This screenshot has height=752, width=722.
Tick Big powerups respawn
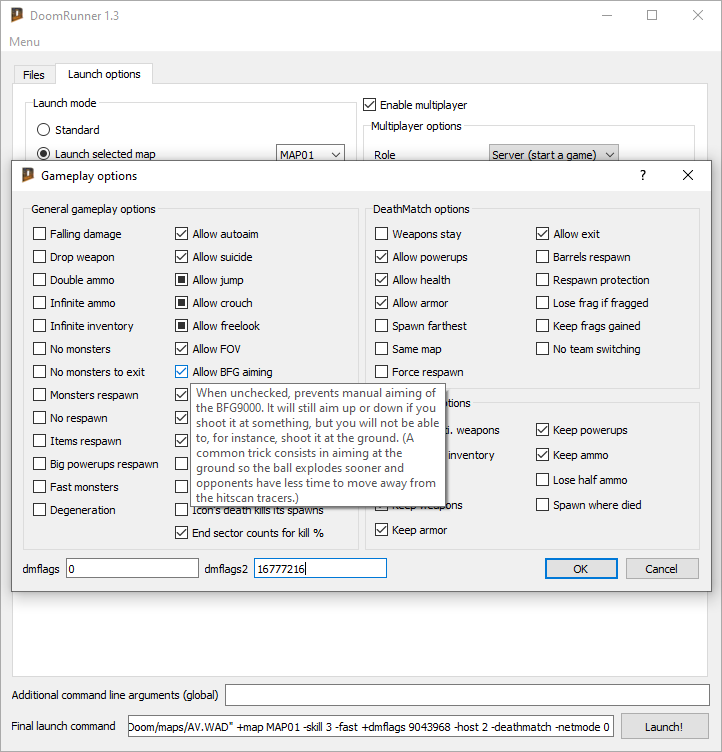[x=39, y=464]
